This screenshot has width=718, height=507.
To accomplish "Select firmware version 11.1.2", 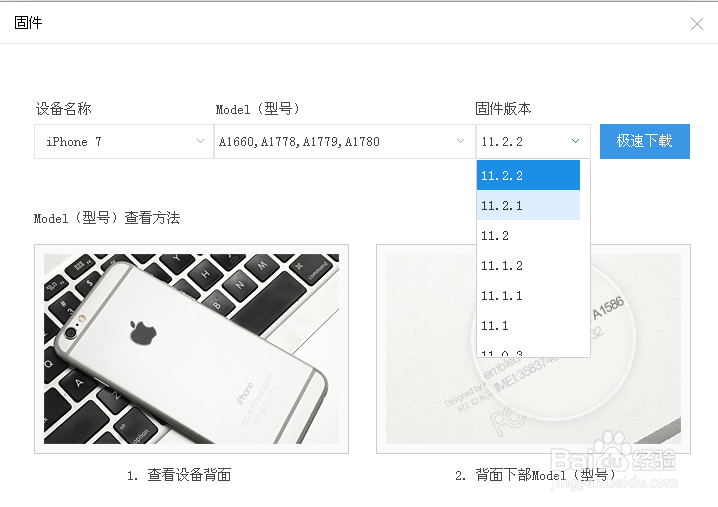I will coord(528,266).
